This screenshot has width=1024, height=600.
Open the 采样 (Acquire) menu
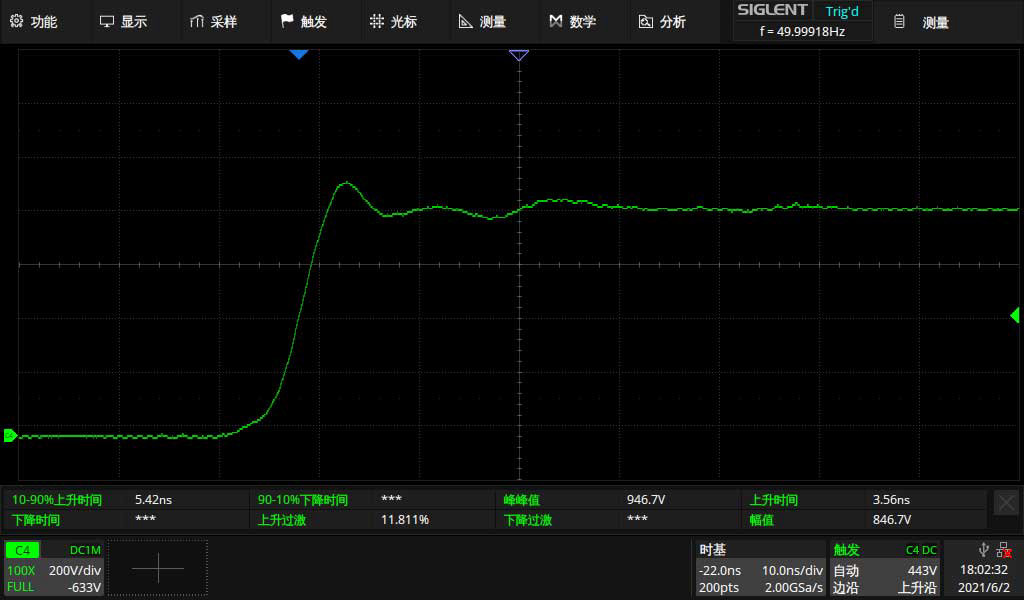(214, 22)
